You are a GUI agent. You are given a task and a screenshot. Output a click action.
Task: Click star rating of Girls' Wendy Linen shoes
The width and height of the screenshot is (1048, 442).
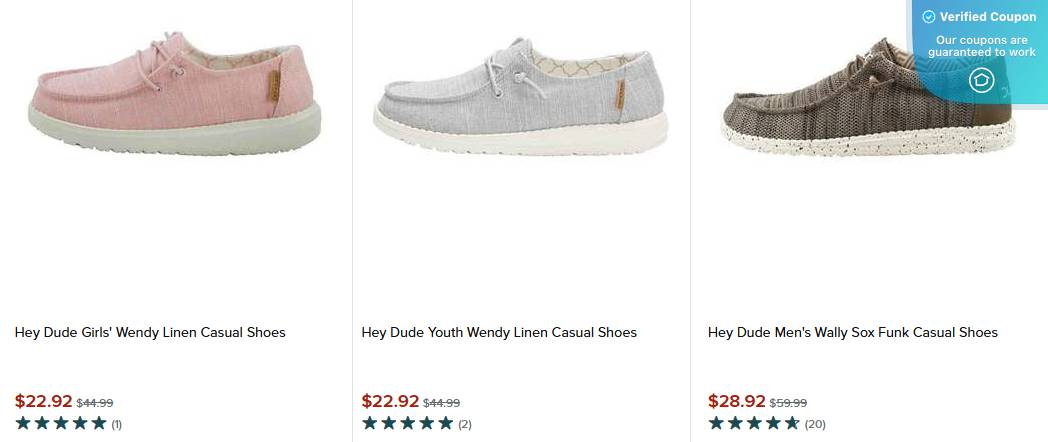pyautogui.click(x=61, y=423)
